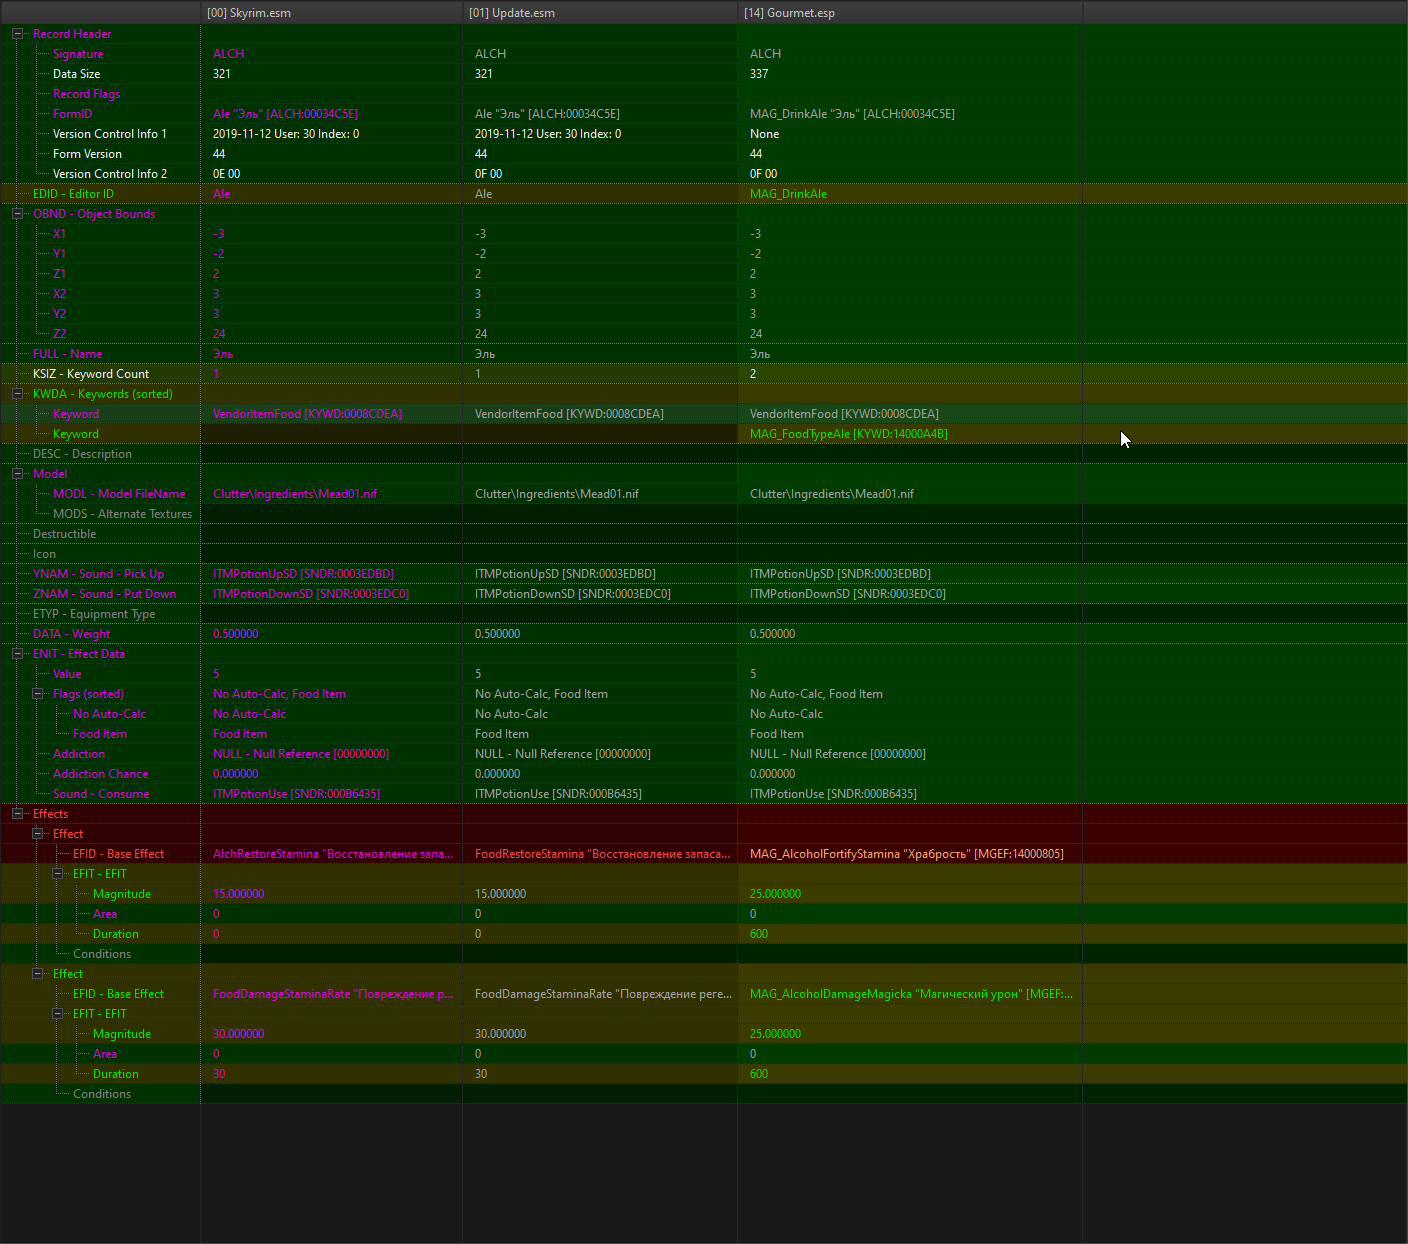Click Data Size value 337
Image resolution: width=1408 pixels, height=1244 pixels.
pyautogui.click(x=759, y=74)
